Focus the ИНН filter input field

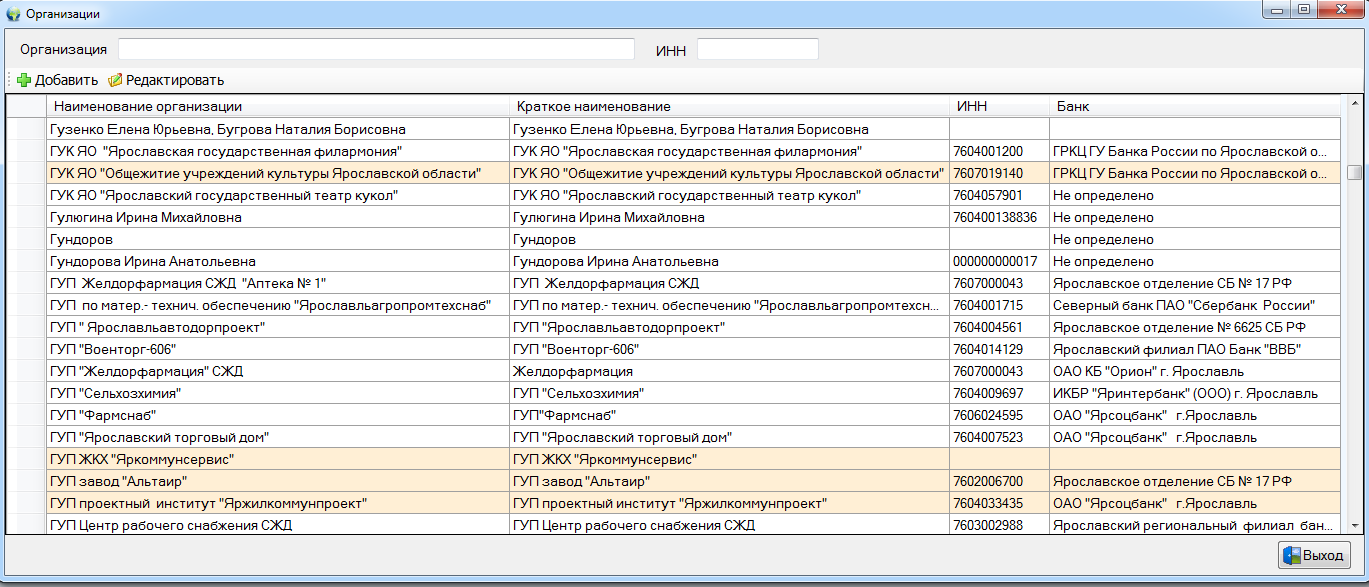[x=757, y=49]
